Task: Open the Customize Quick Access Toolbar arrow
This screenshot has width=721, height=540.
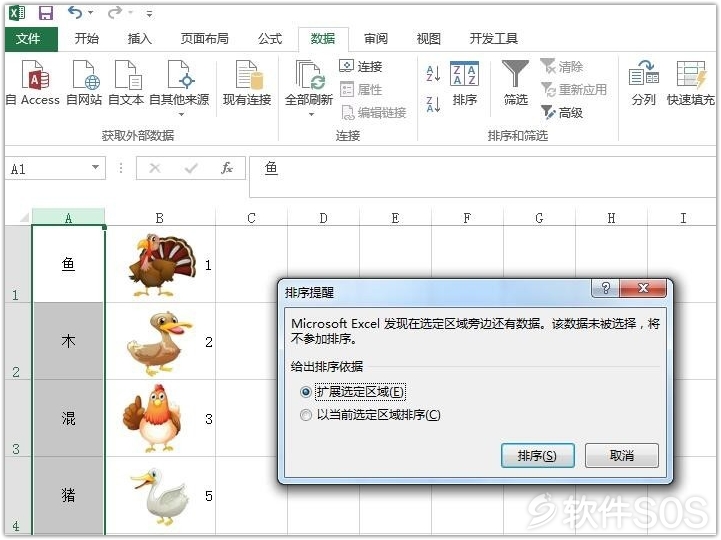Action: 149,14
